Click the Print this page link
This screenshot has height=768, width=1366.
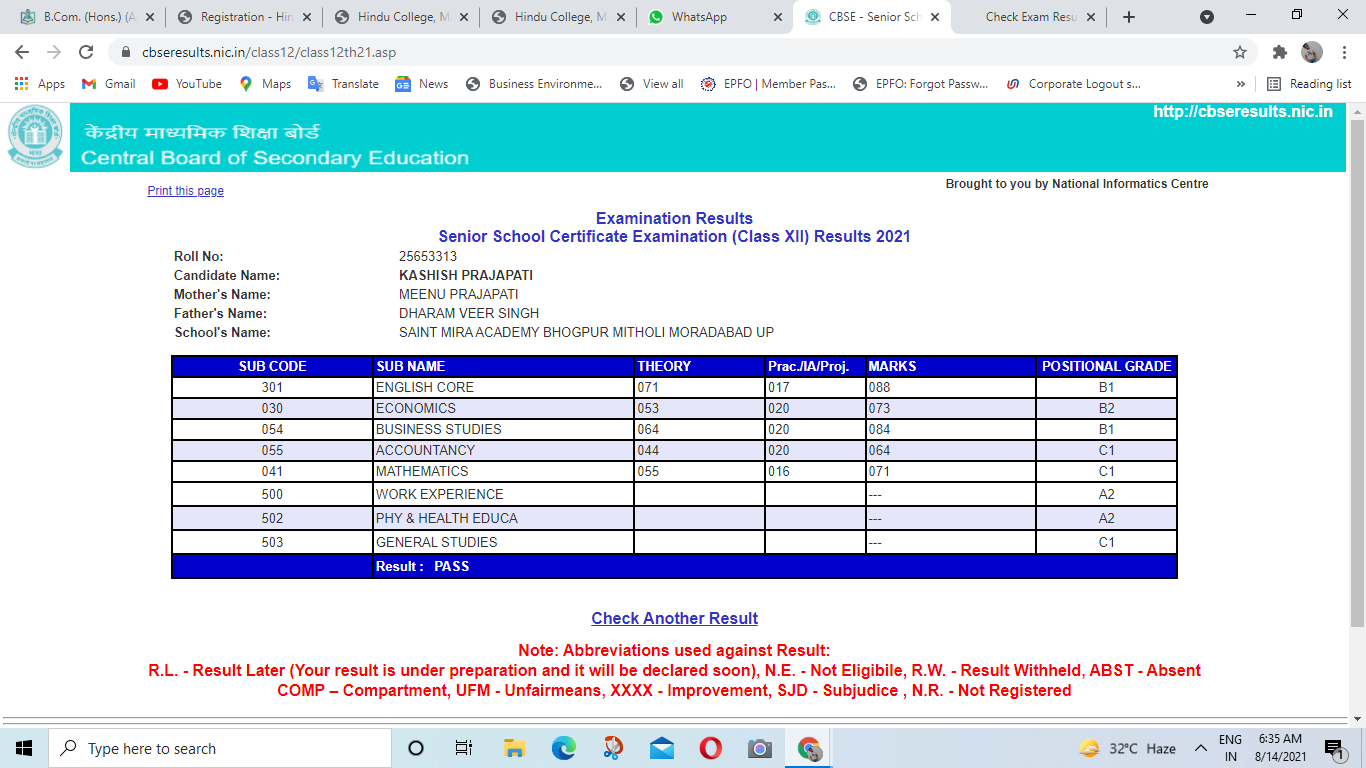(186, 191)
